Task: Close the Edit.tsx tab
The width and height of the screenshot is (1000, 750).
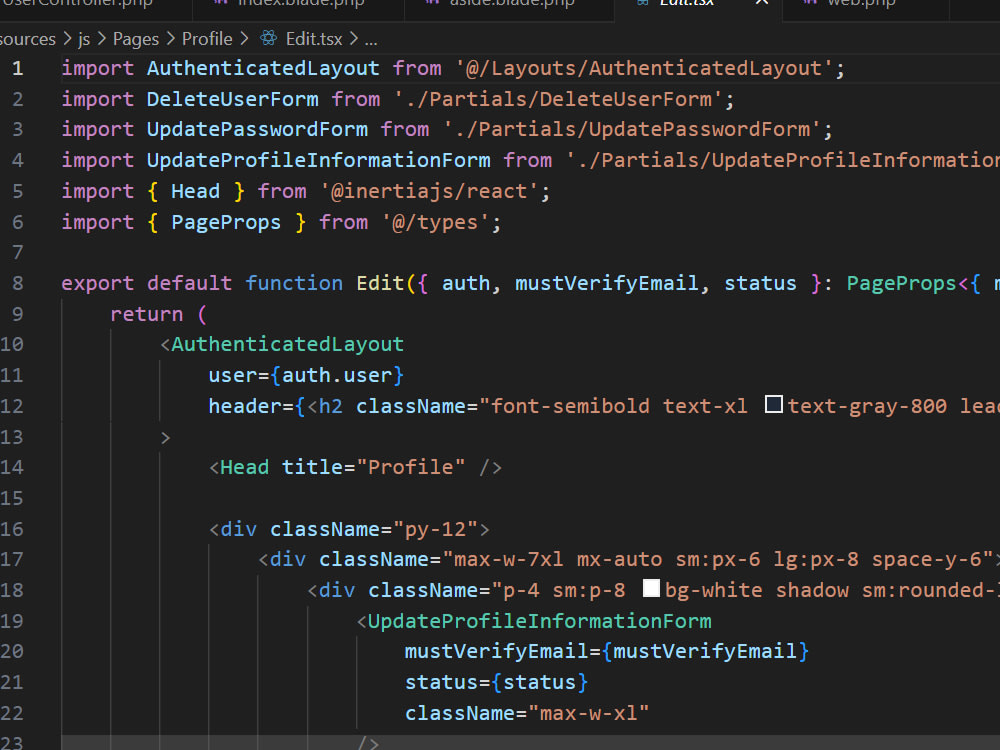Action: [x=761, y=3]
